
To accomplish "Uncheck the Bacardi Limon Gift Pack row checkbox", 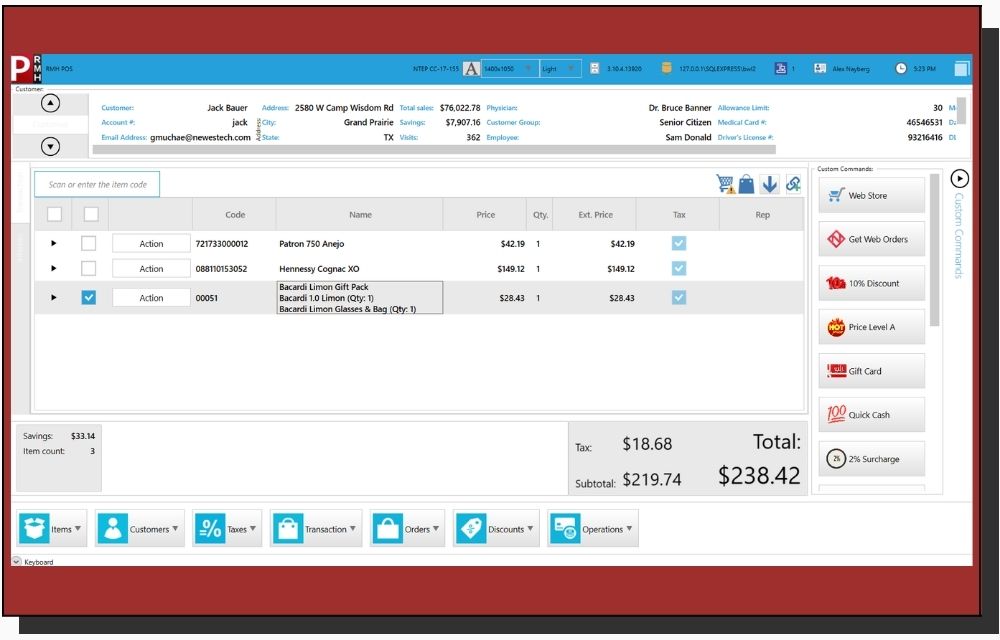I will point(89,298).
